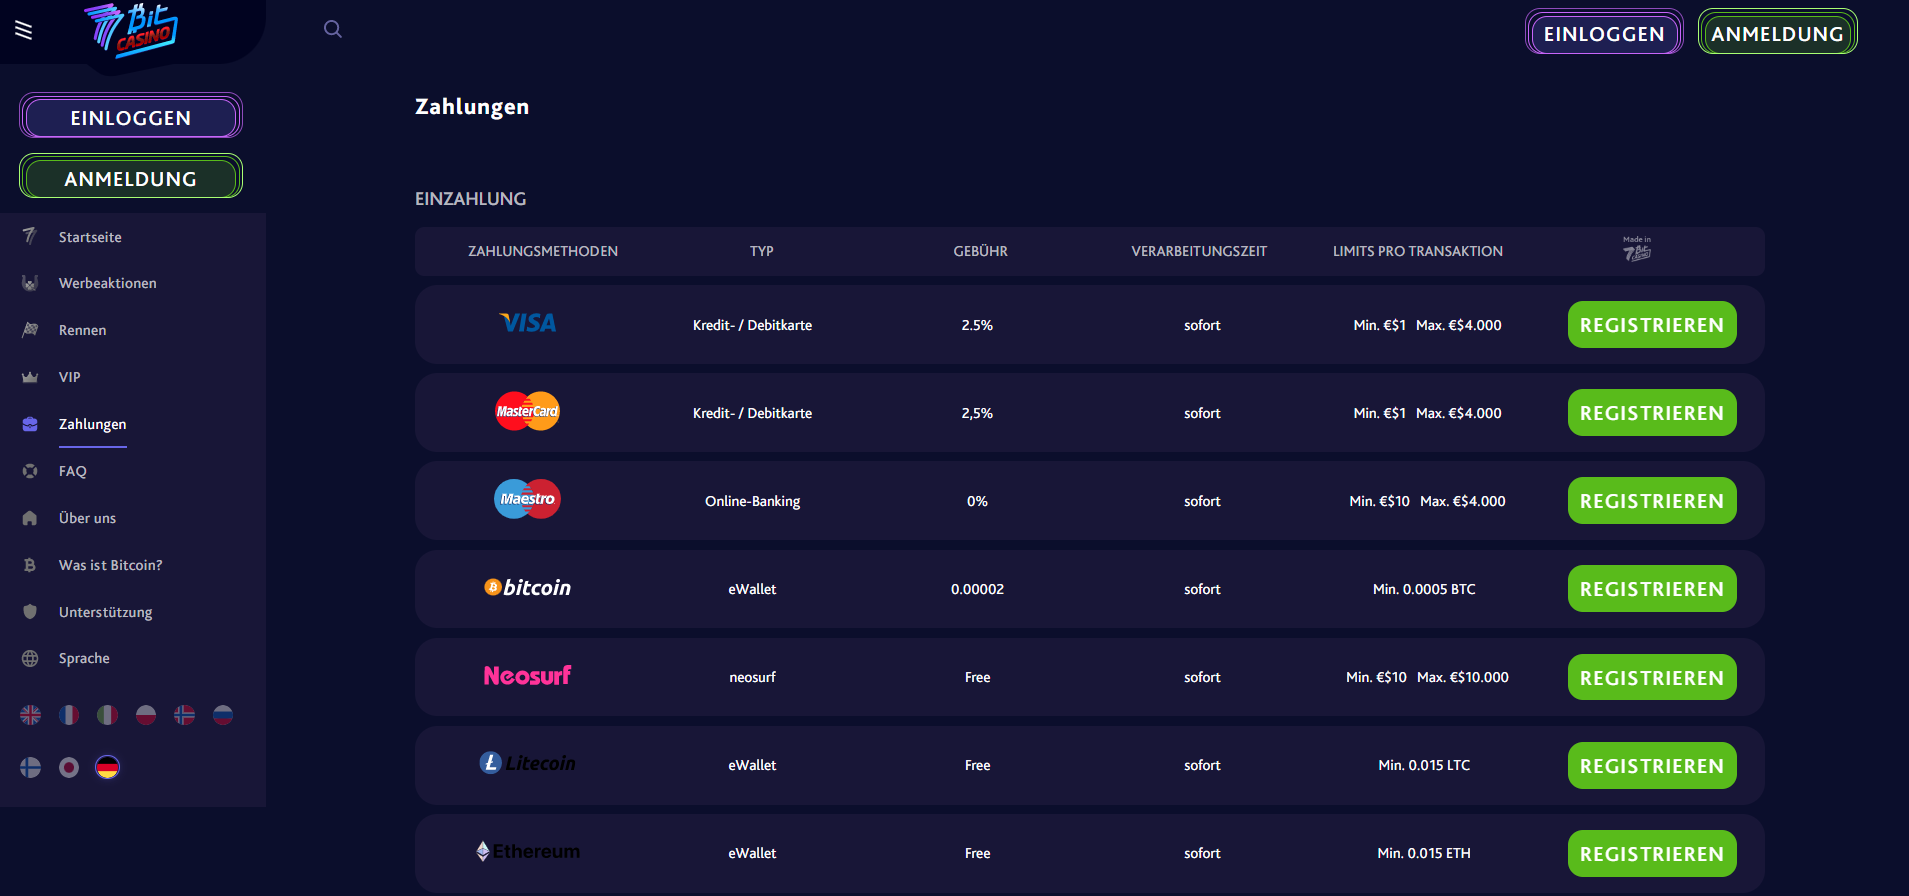The image size is (1909, 896).
Task: Switch language to the UK flag
Action: pyautogui.click(x=31, y=715)
